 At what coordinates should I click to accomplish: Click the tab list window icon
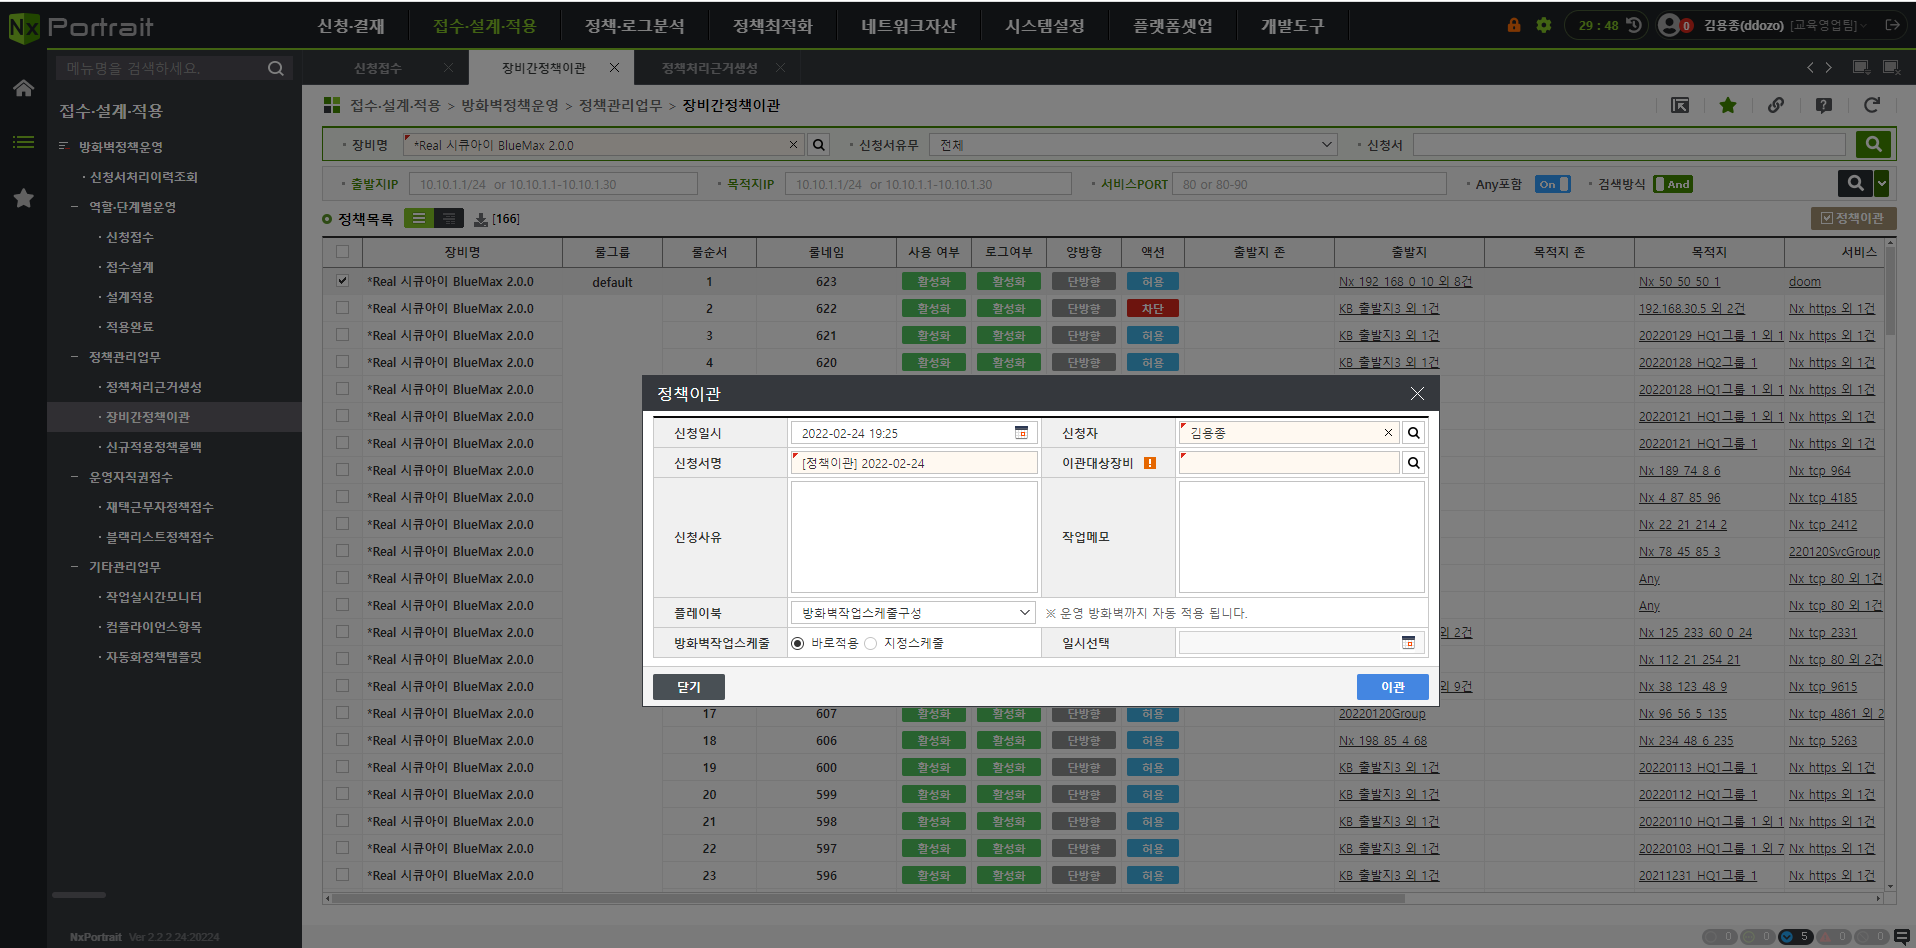[1861, 68]
